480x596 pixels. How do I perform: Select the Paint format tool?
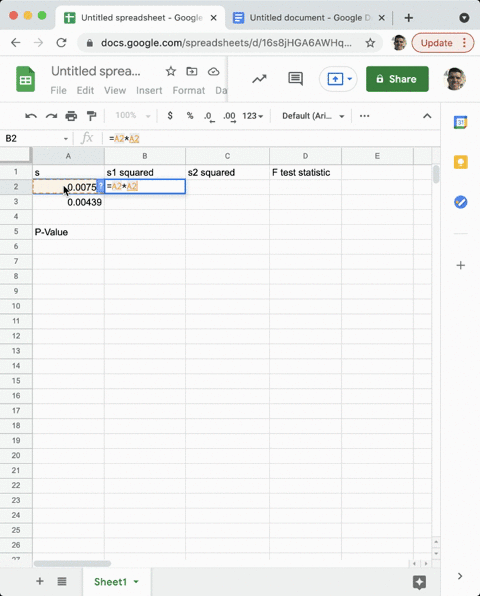coord(91,116)
